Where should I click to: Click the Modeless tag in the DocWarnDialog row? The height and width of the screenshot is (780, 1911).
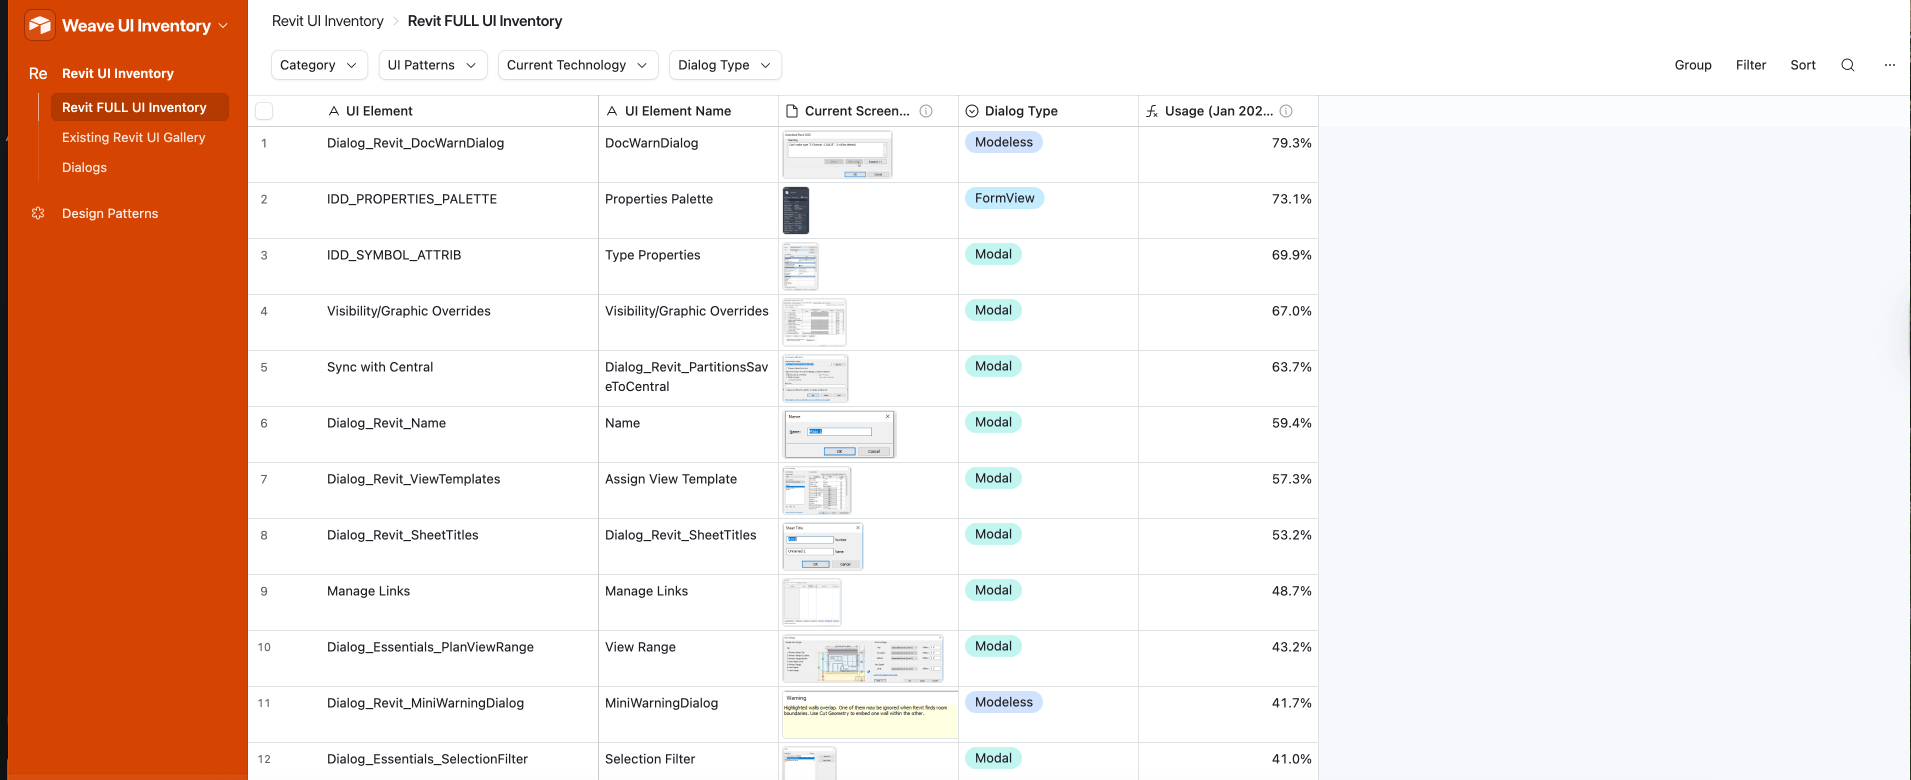[1004, 142]
